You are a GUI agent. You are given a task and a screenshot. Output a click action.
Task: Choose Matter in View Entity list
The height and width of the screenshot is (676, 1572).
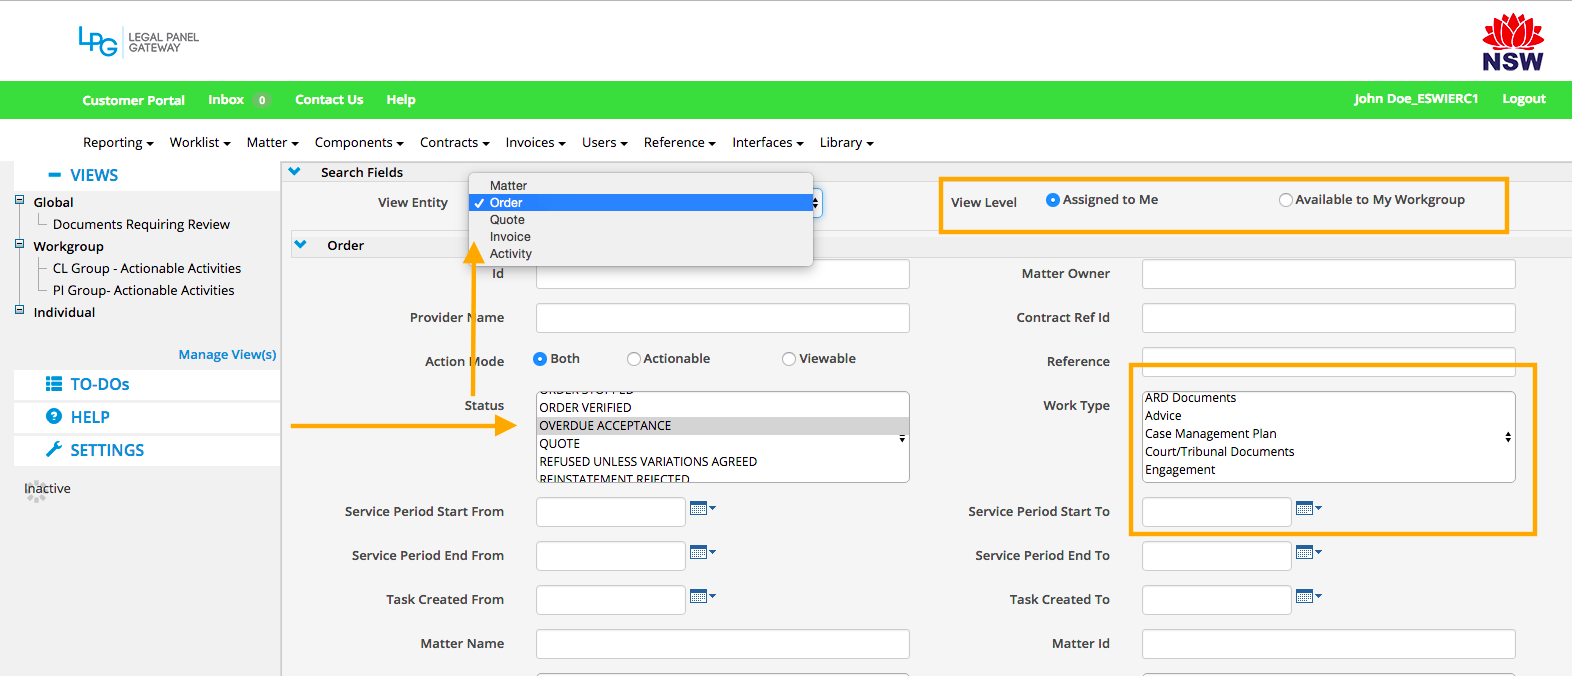tap(641, 186)
